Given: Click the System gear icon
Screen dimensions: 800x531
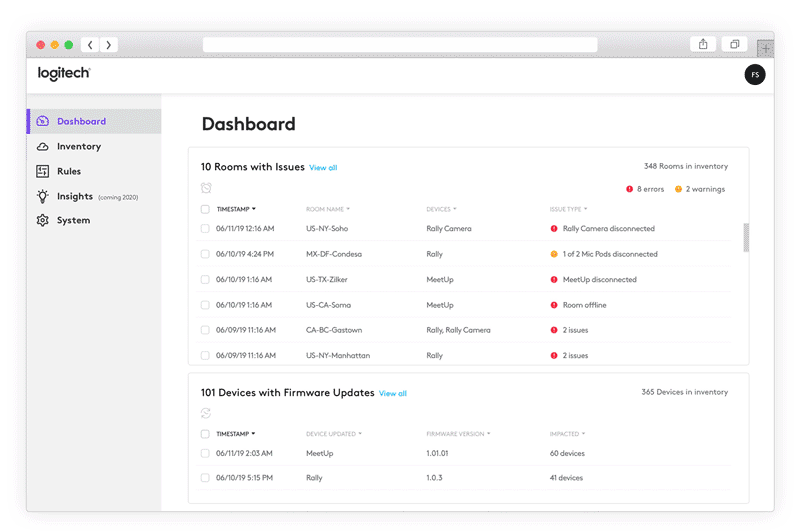Looking at the screenshot, I should point(43,220).
